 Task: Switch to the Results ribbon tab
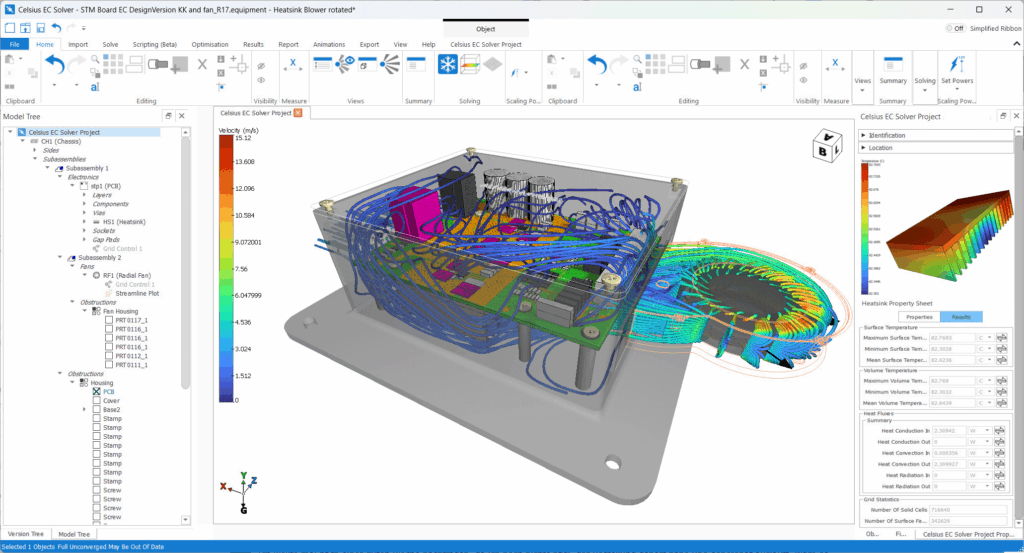click(253, 44)
